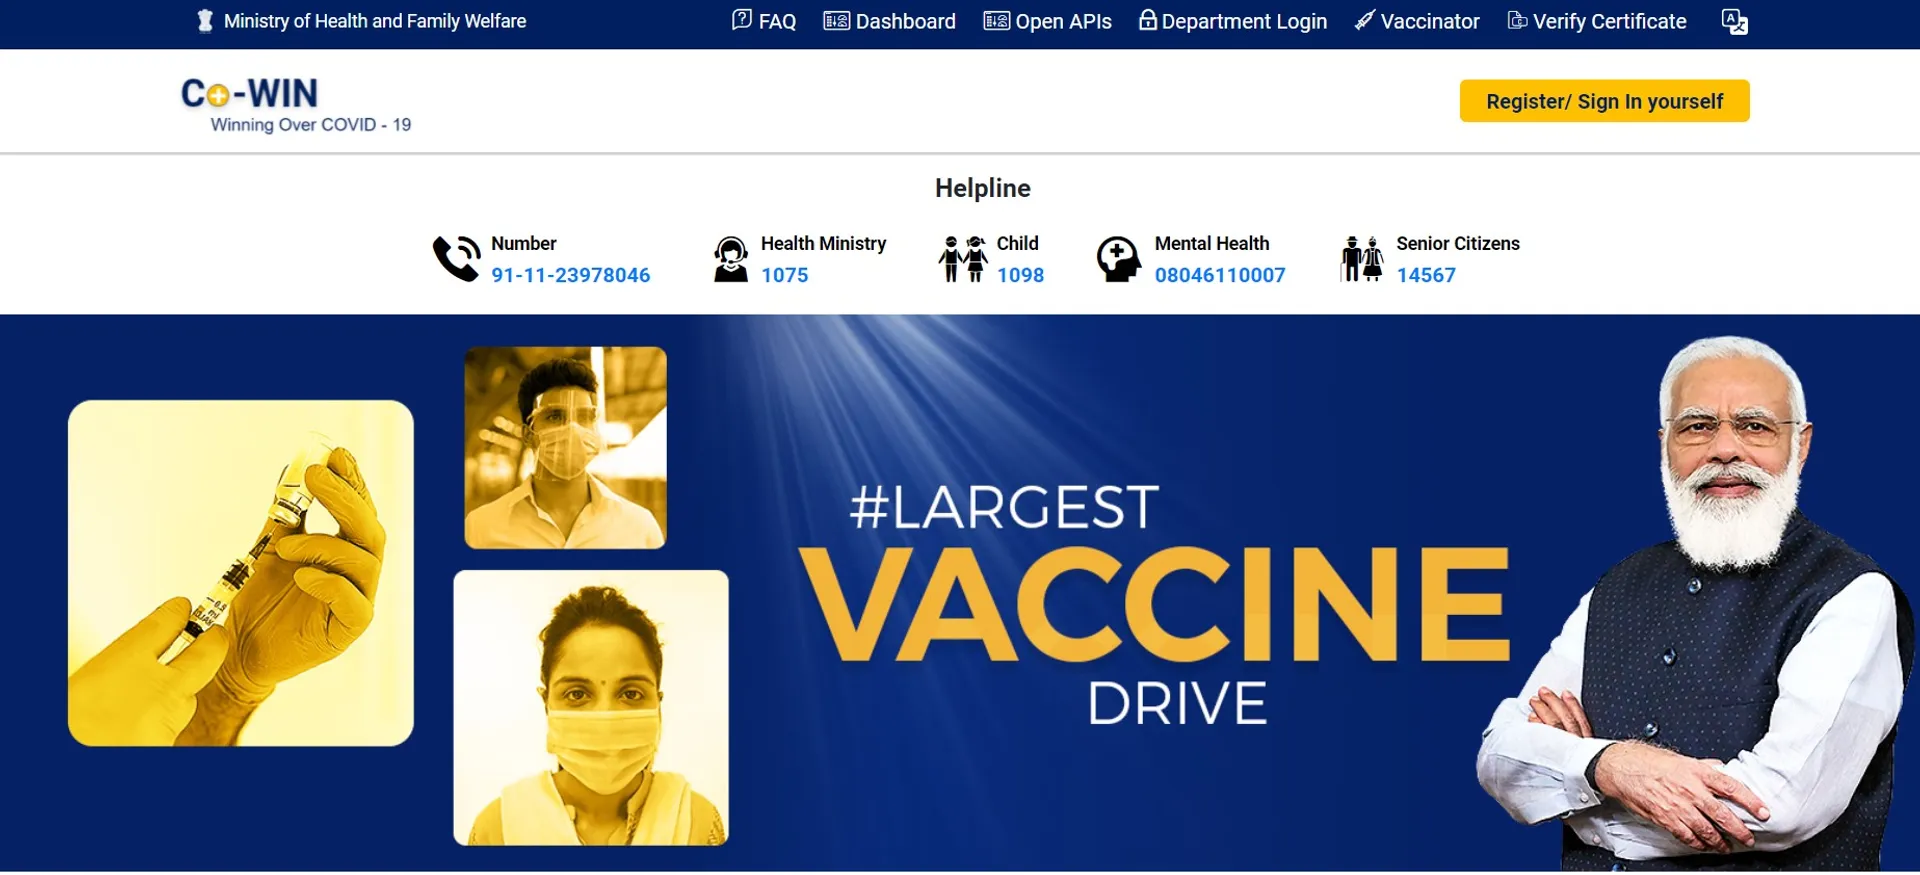Image resolution: width=1920 pixels, height=875 pixels.
Task: Click Senior Citizens number 14567
Action: tap(1426, 275)
